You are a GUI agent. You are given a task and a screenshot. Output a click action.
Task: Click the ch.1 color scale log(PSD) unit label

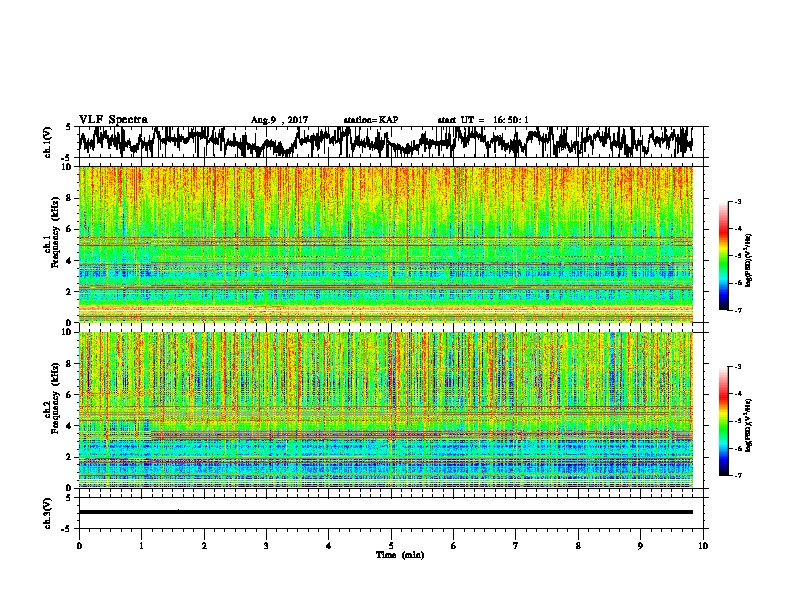click(x=749, y=261)
